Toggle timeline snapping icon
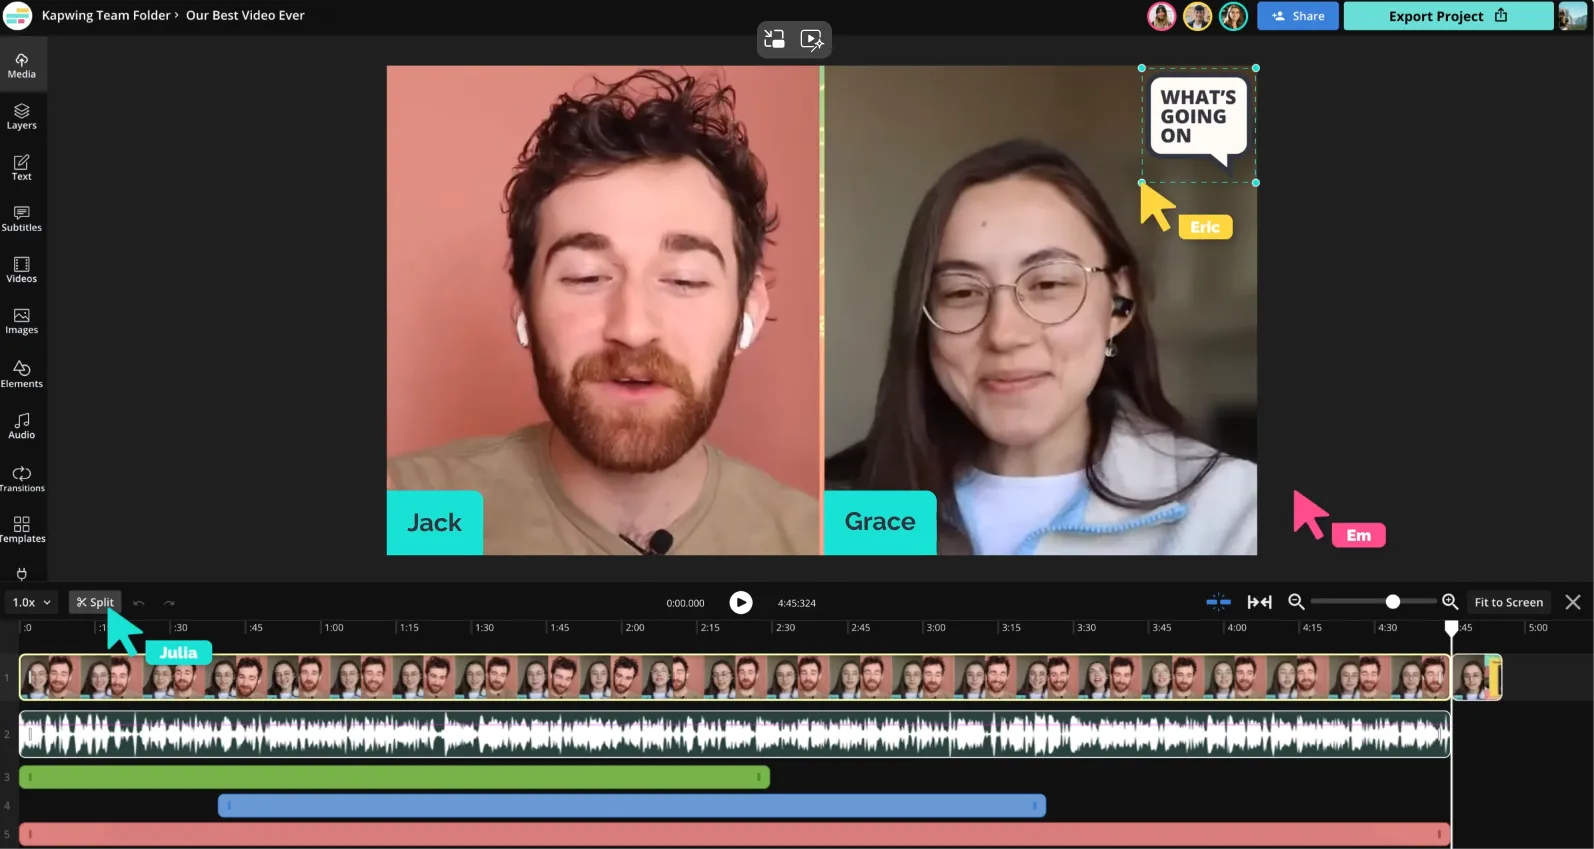1594x849 pixels. (1218, 602)
